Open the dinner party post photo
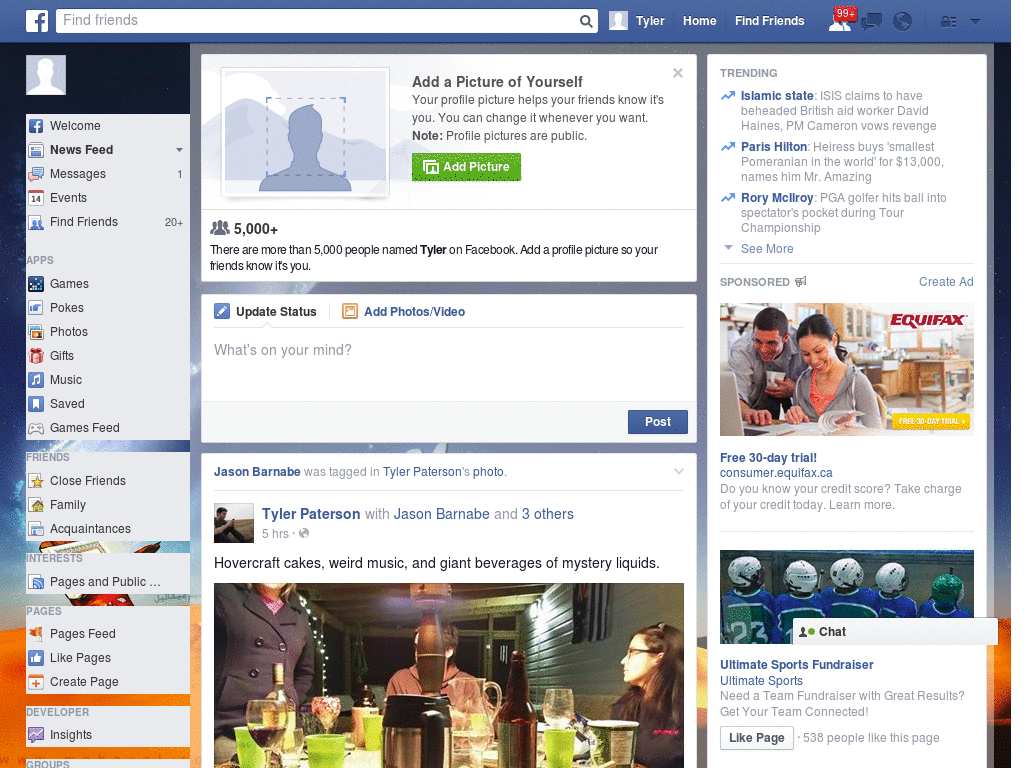The width and height of the screenshot is (1024, 768). tap(449, 675)
